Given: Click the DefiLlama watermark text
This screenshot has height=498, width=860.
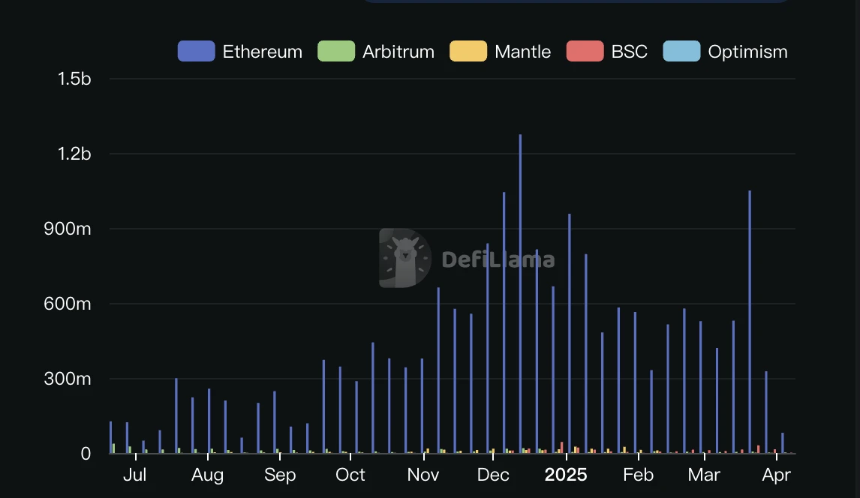Looking at the screenshot, I should 498,260.
